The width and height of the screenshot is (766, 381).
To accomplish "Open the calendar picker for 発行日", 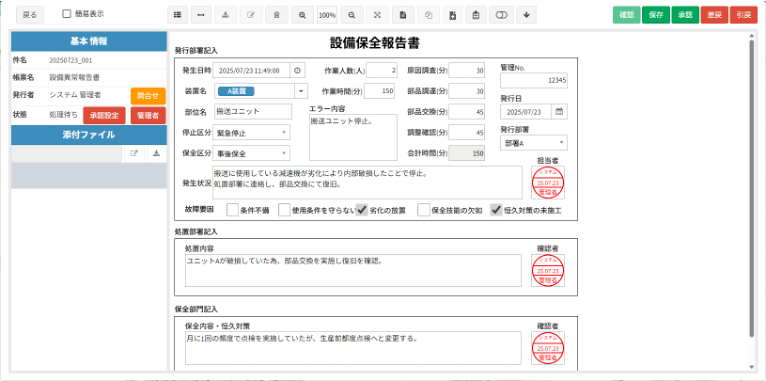I will pyautogui.click(x=559, y=111).
